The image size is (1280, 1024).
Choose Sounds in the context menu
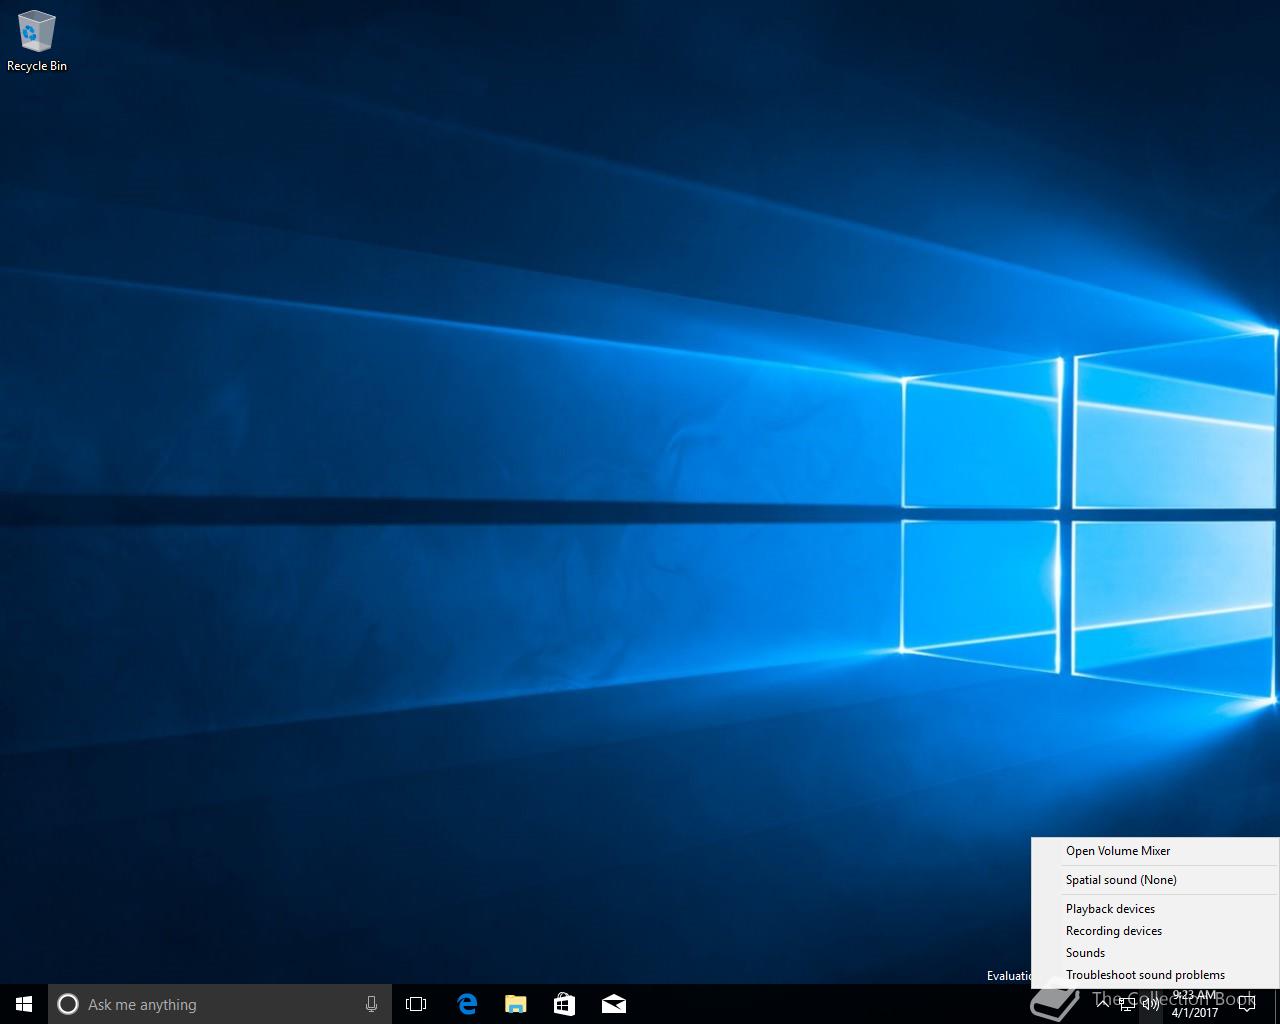click(x=1155, y=953)
